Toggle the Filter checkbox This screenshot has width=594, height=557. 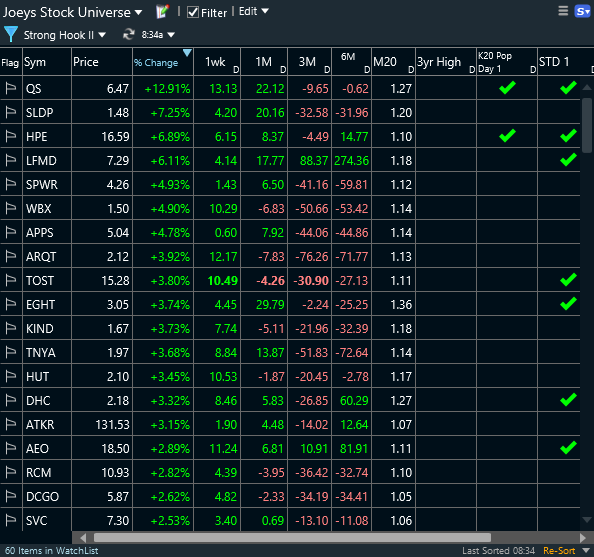point(193,12)
